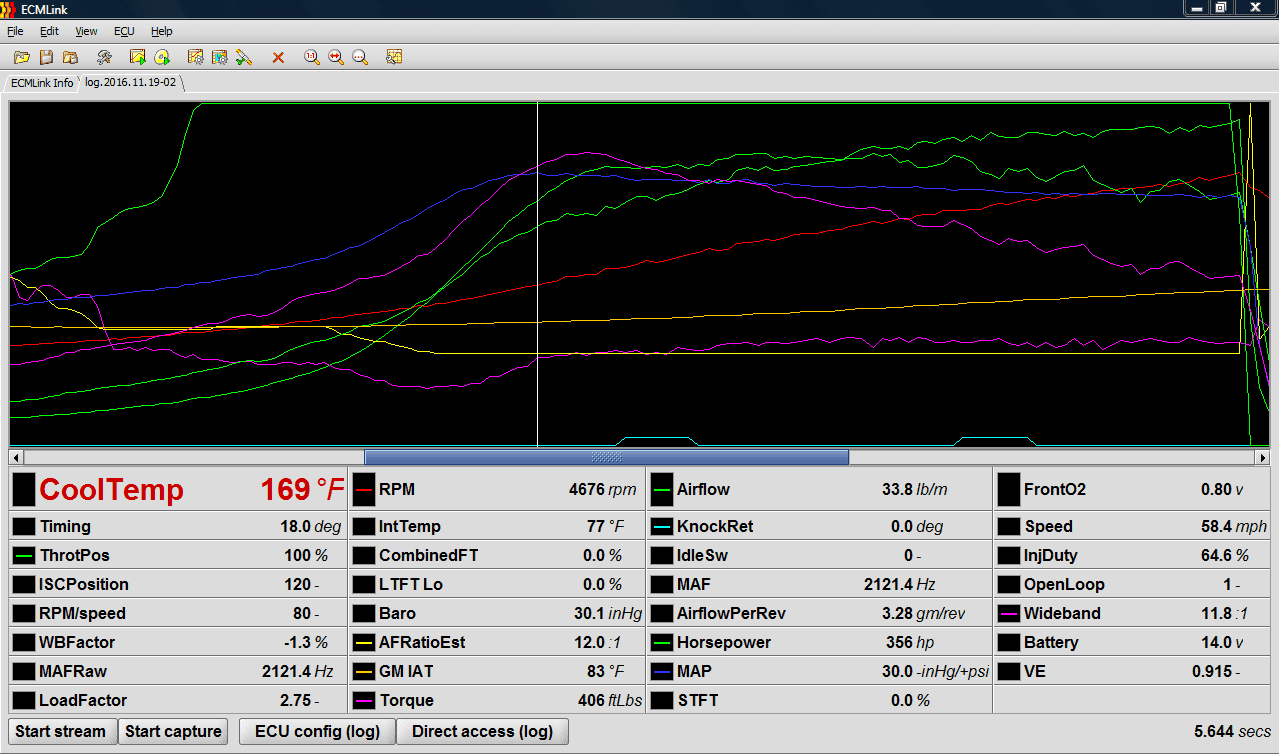Open the View menu
This screenshot has width=1279, height=754.
(86, 31)
